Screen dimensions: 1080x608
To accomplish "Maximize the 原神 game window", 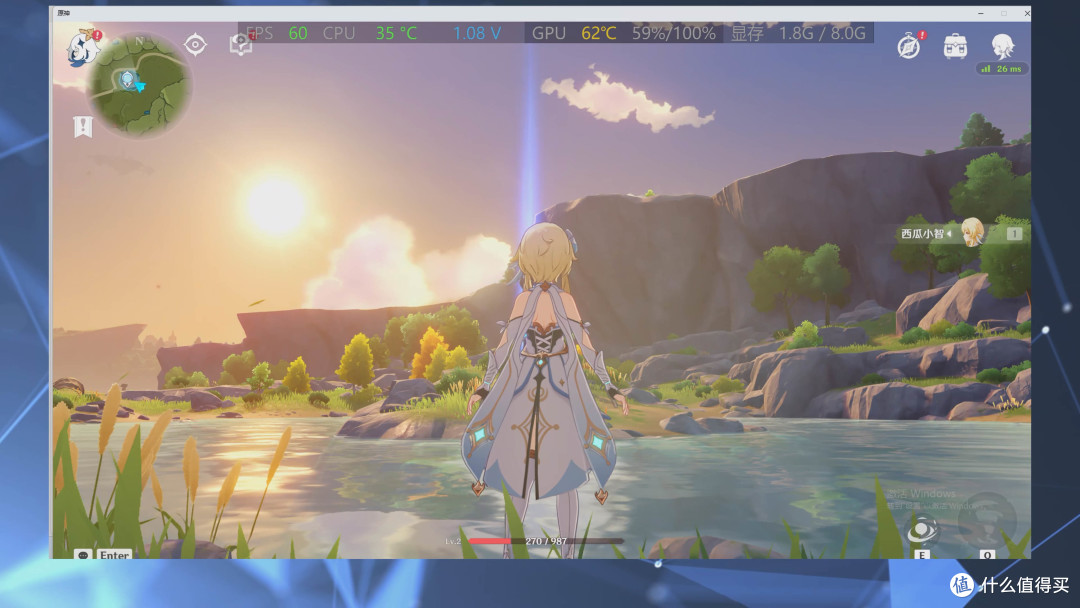I will coord(1003,13).
